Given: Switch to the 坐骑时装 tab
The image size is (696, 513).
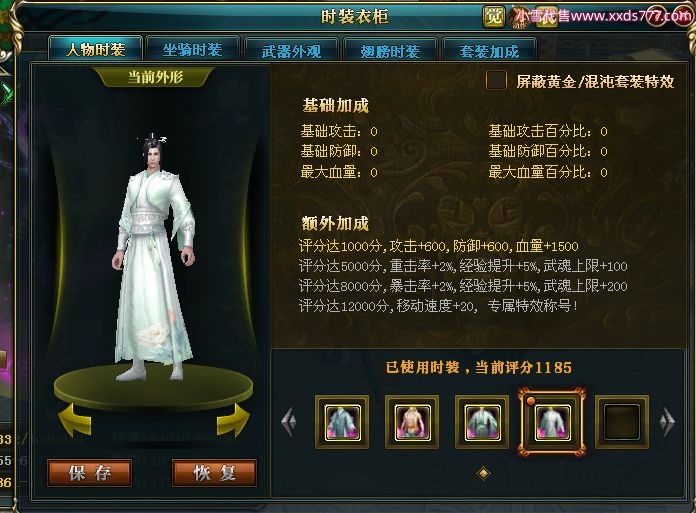Looking at the screenshot, I should pos(192,49).
